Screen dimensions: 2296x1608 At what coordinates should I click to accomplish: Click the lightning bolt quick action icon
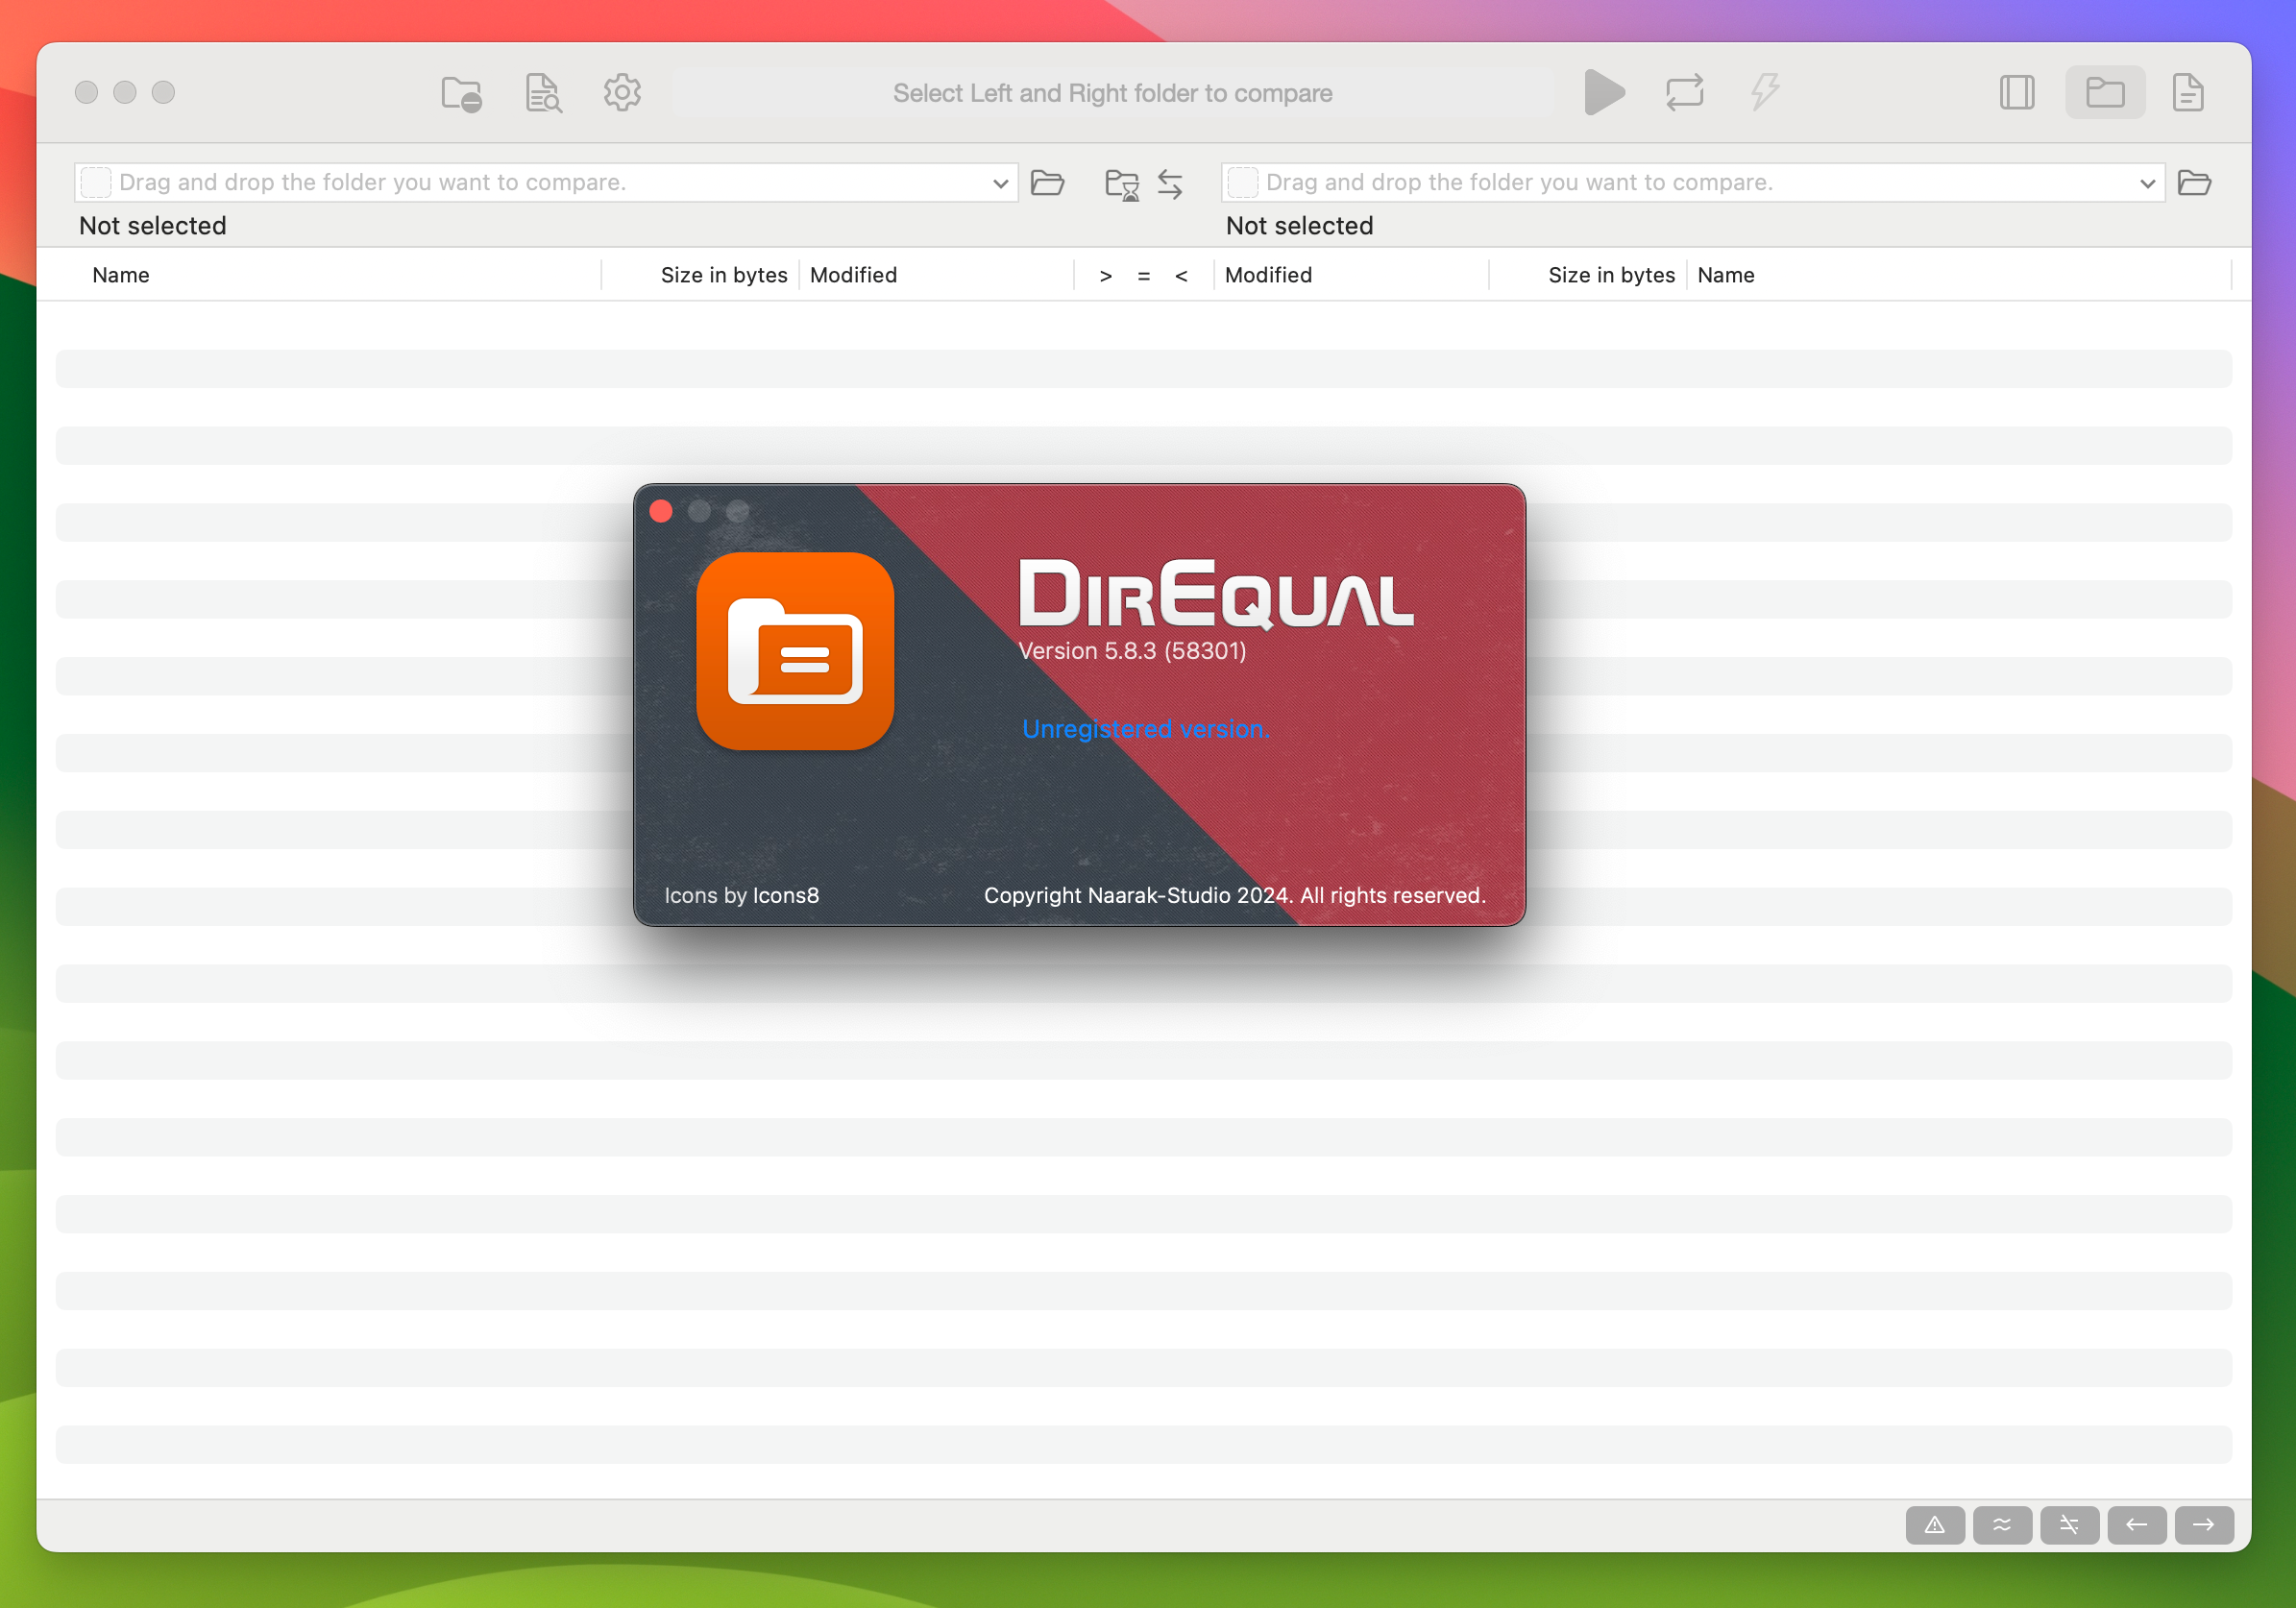(1765, 93)
